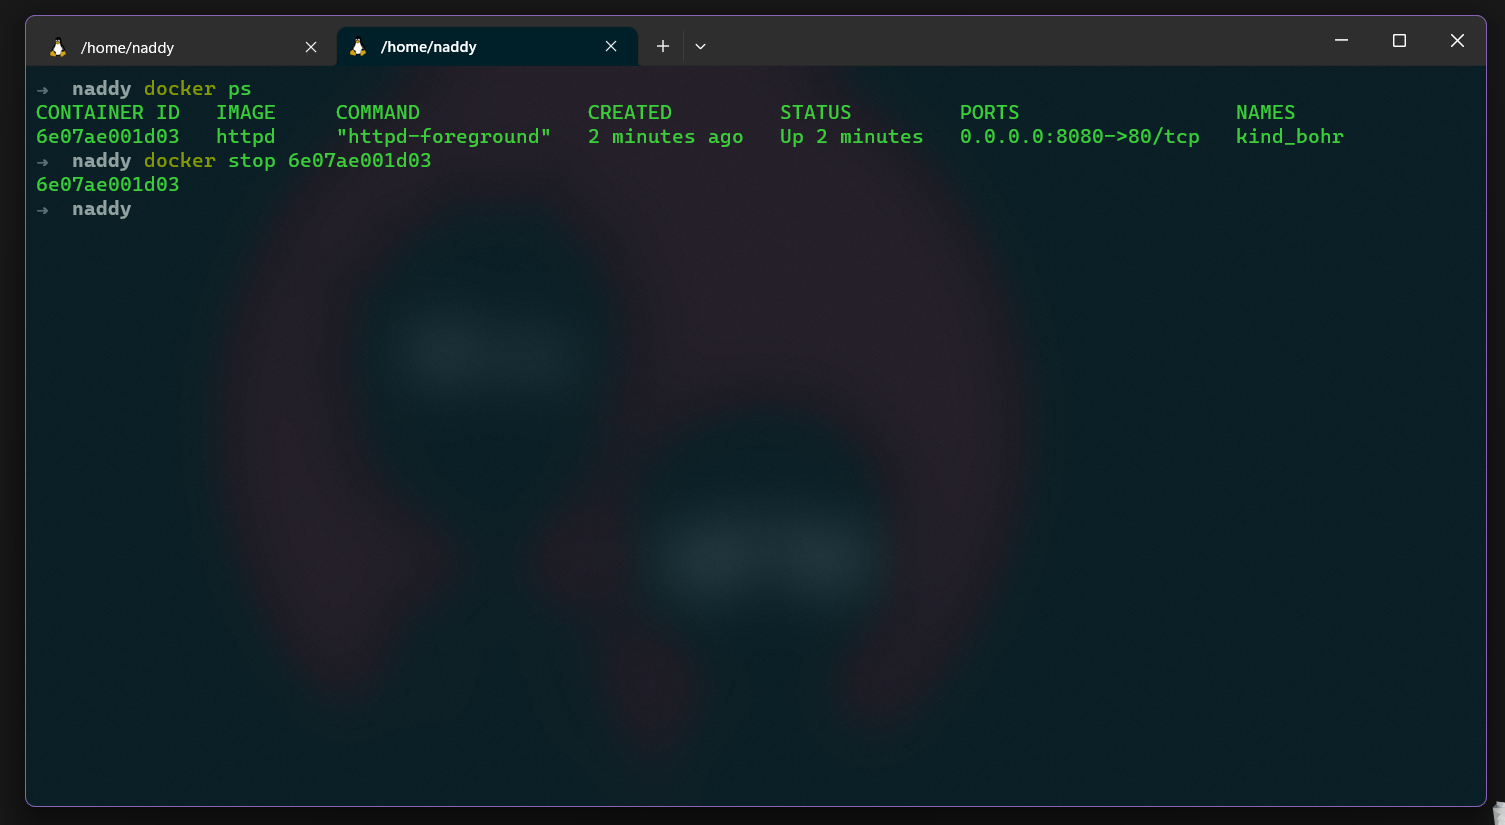Screen dimensions: 1505x825
Task: Click the PORTS column header
Action: click(990, 113)
